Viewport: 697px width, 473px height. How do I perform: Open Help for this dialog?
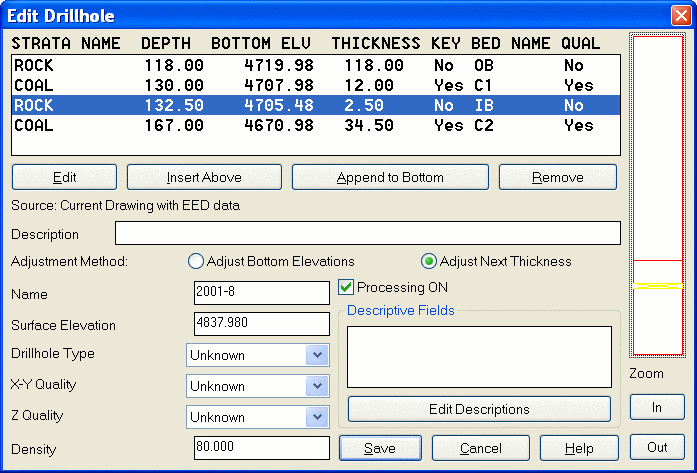[579, 448]
